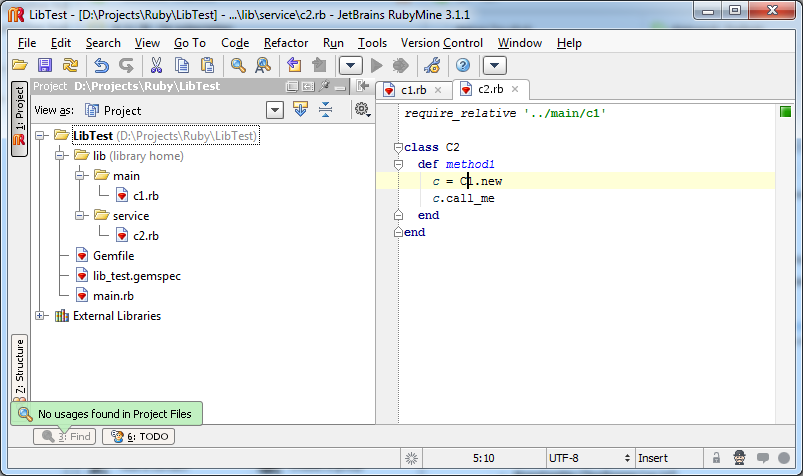Click the green inspection status square

785,111
